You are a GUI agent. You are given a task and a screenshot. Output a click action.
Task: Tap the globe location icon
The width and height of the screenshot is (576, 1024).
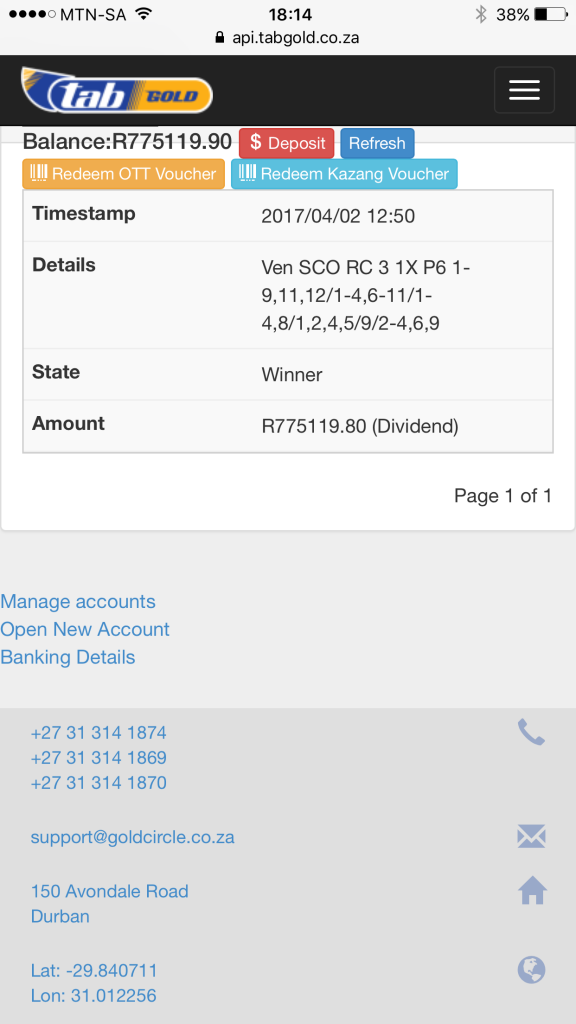pos(531,970)
